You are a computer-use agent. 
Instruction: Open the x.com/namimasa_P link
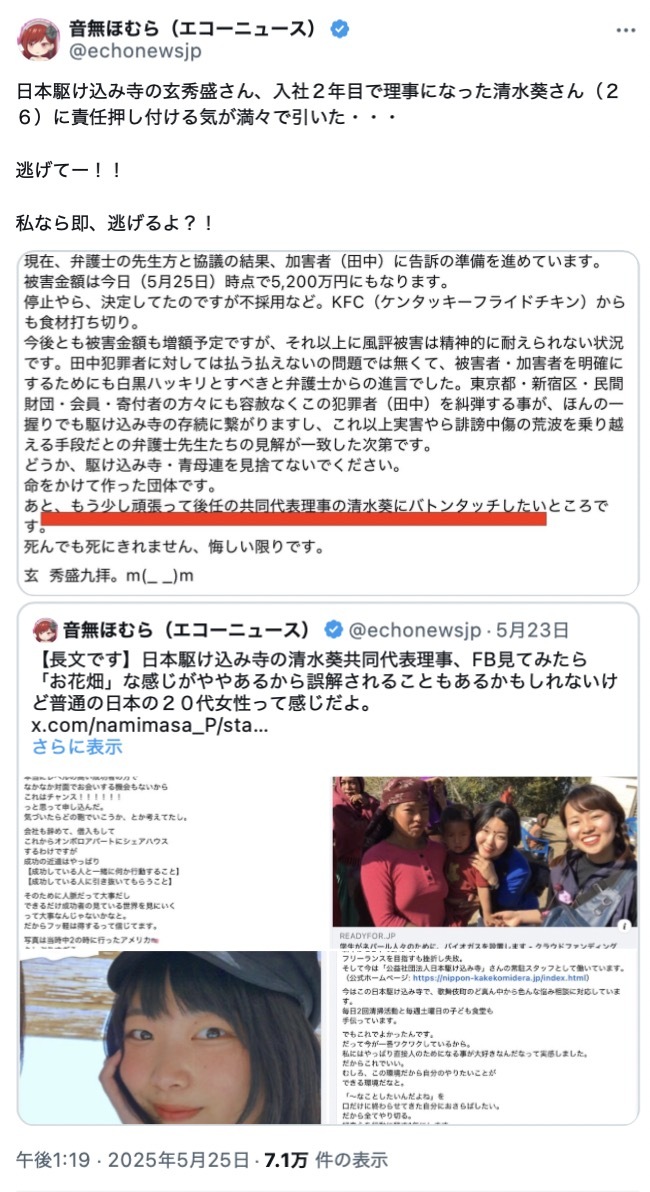(149, 724)
